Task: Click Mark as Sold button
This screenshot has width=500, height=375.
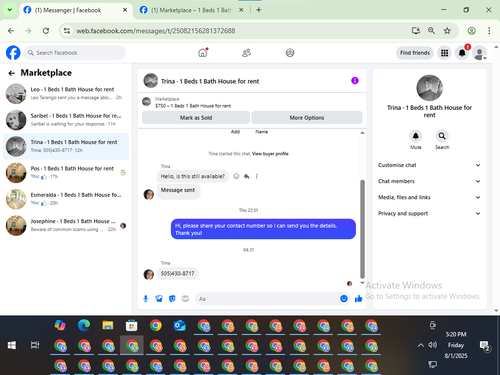Action: click(196, 118)
